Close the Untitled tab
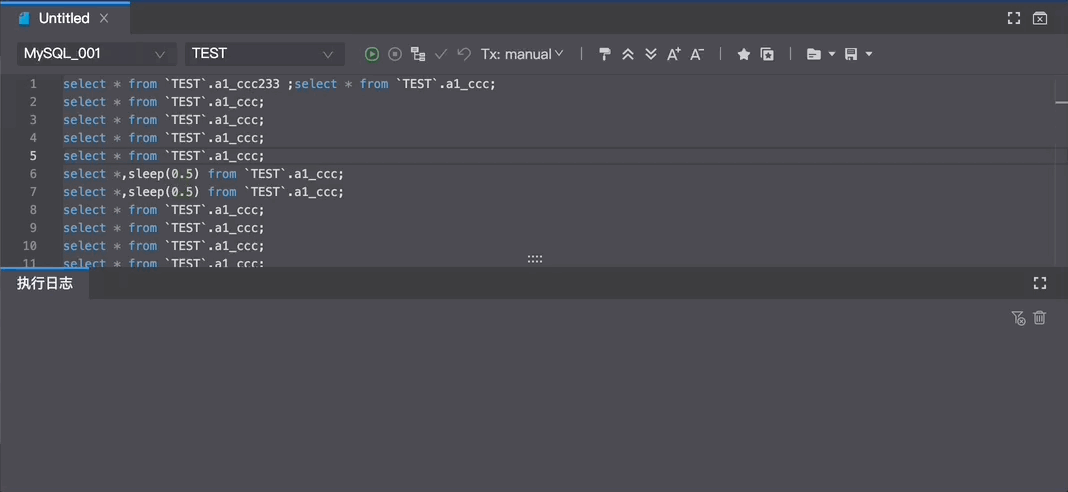 [104, 18]
